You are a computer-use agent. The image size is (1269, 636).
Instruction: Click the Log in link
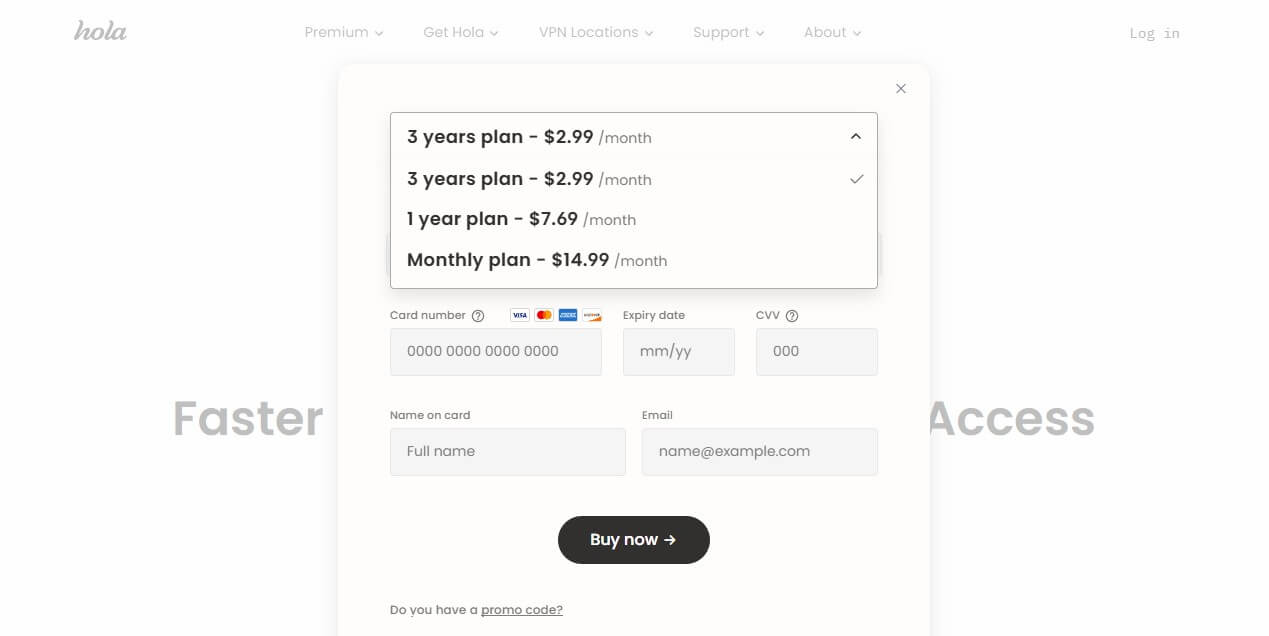(x=1153, y=32)
